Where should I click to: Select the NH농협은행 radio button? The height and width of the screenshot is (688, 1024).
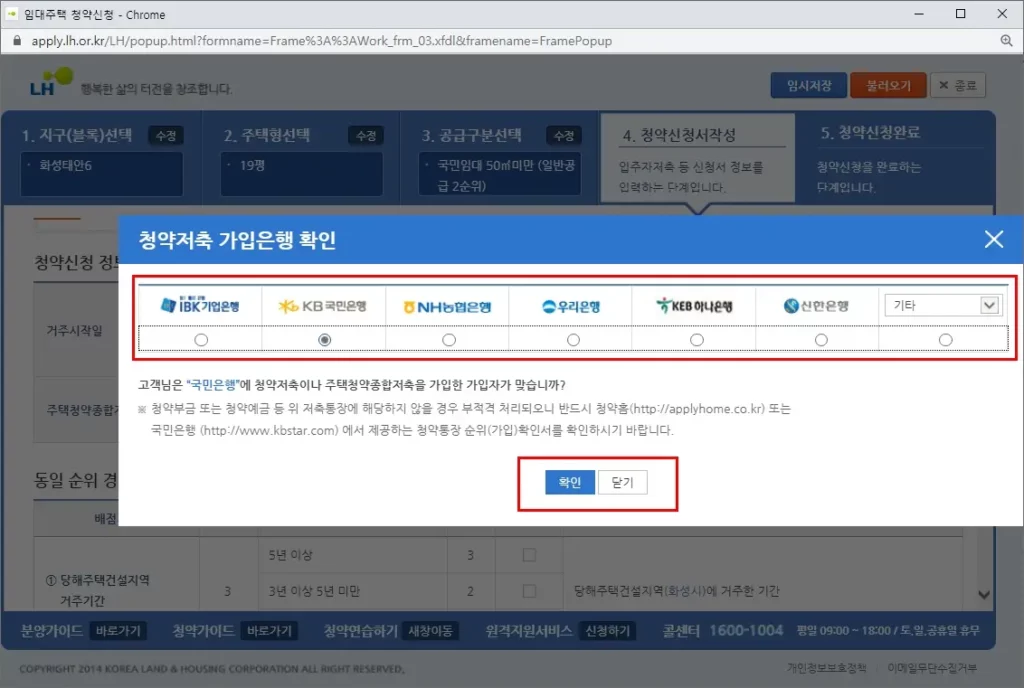pyautogui.click(x=449, y=340)
